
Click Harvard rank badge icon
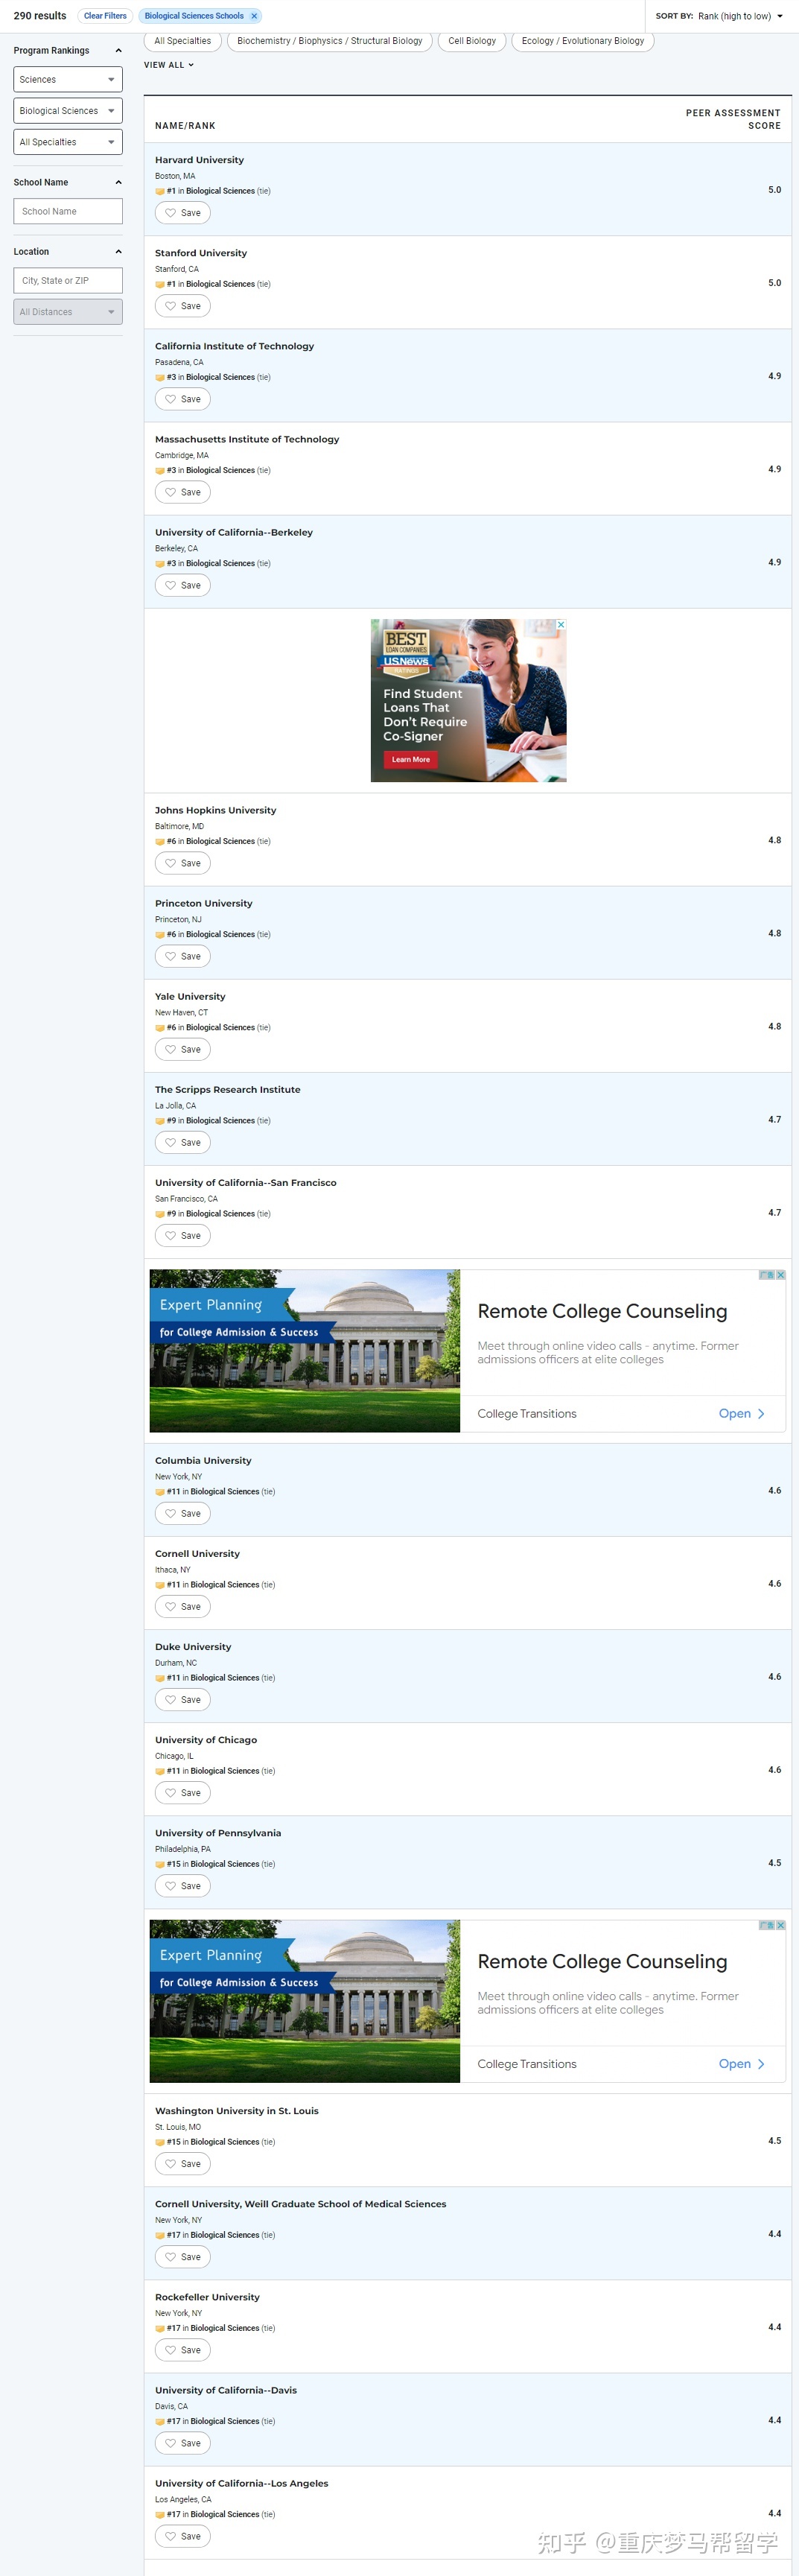tap(160, 191)
